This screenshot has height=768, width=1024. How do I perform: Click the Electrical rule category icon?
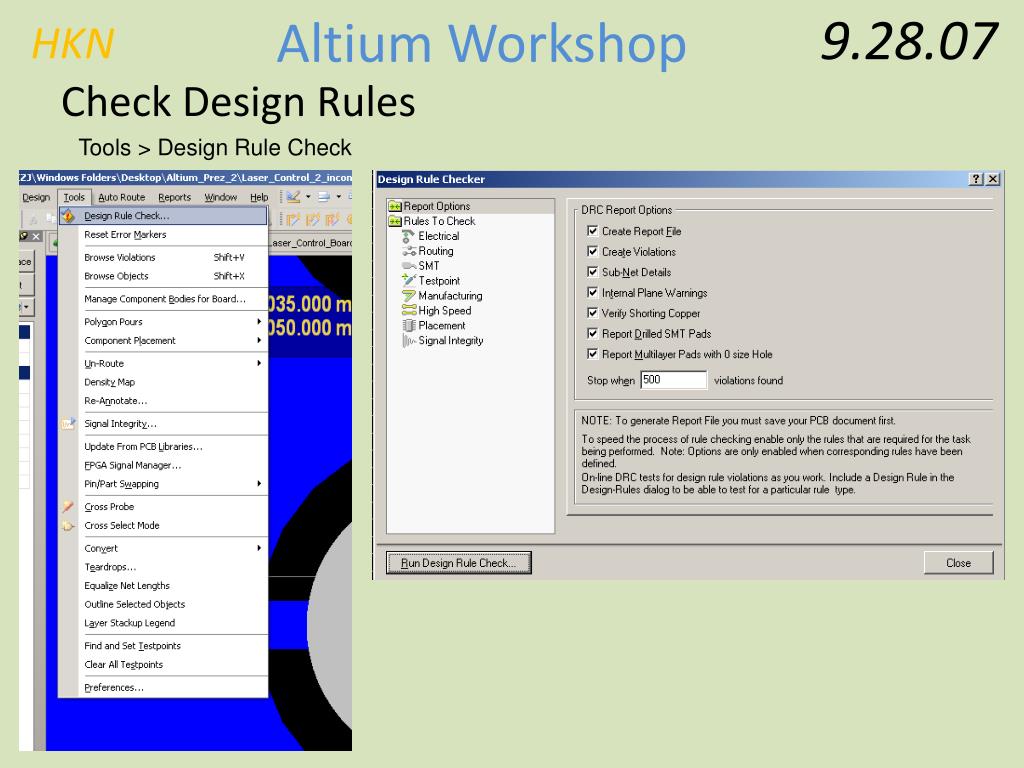(x=409, y=236)
